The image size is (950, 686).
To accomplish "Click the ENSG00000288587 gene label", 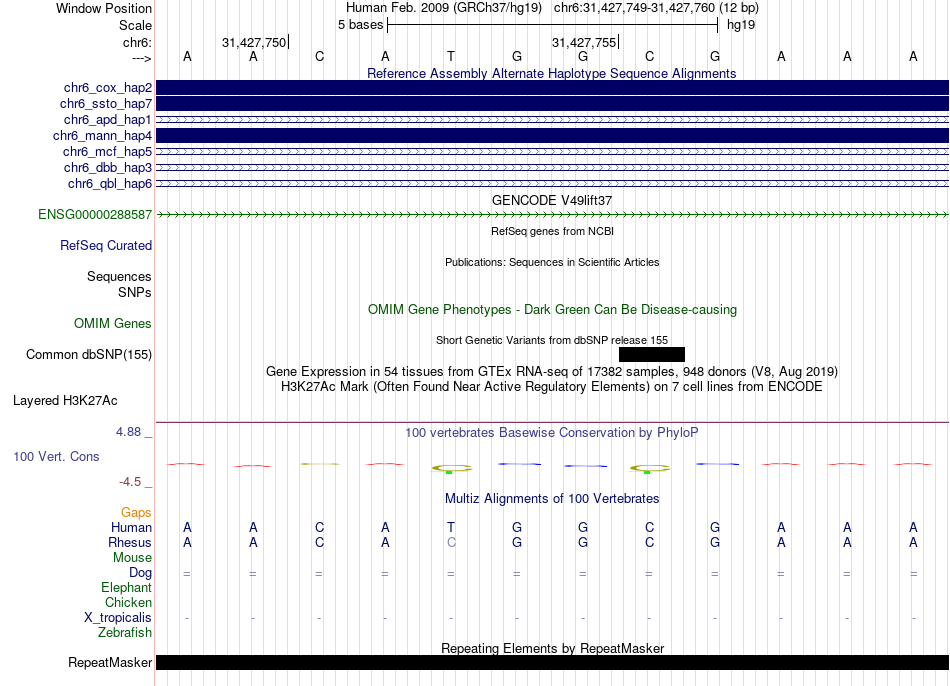I will click(95, 215).
